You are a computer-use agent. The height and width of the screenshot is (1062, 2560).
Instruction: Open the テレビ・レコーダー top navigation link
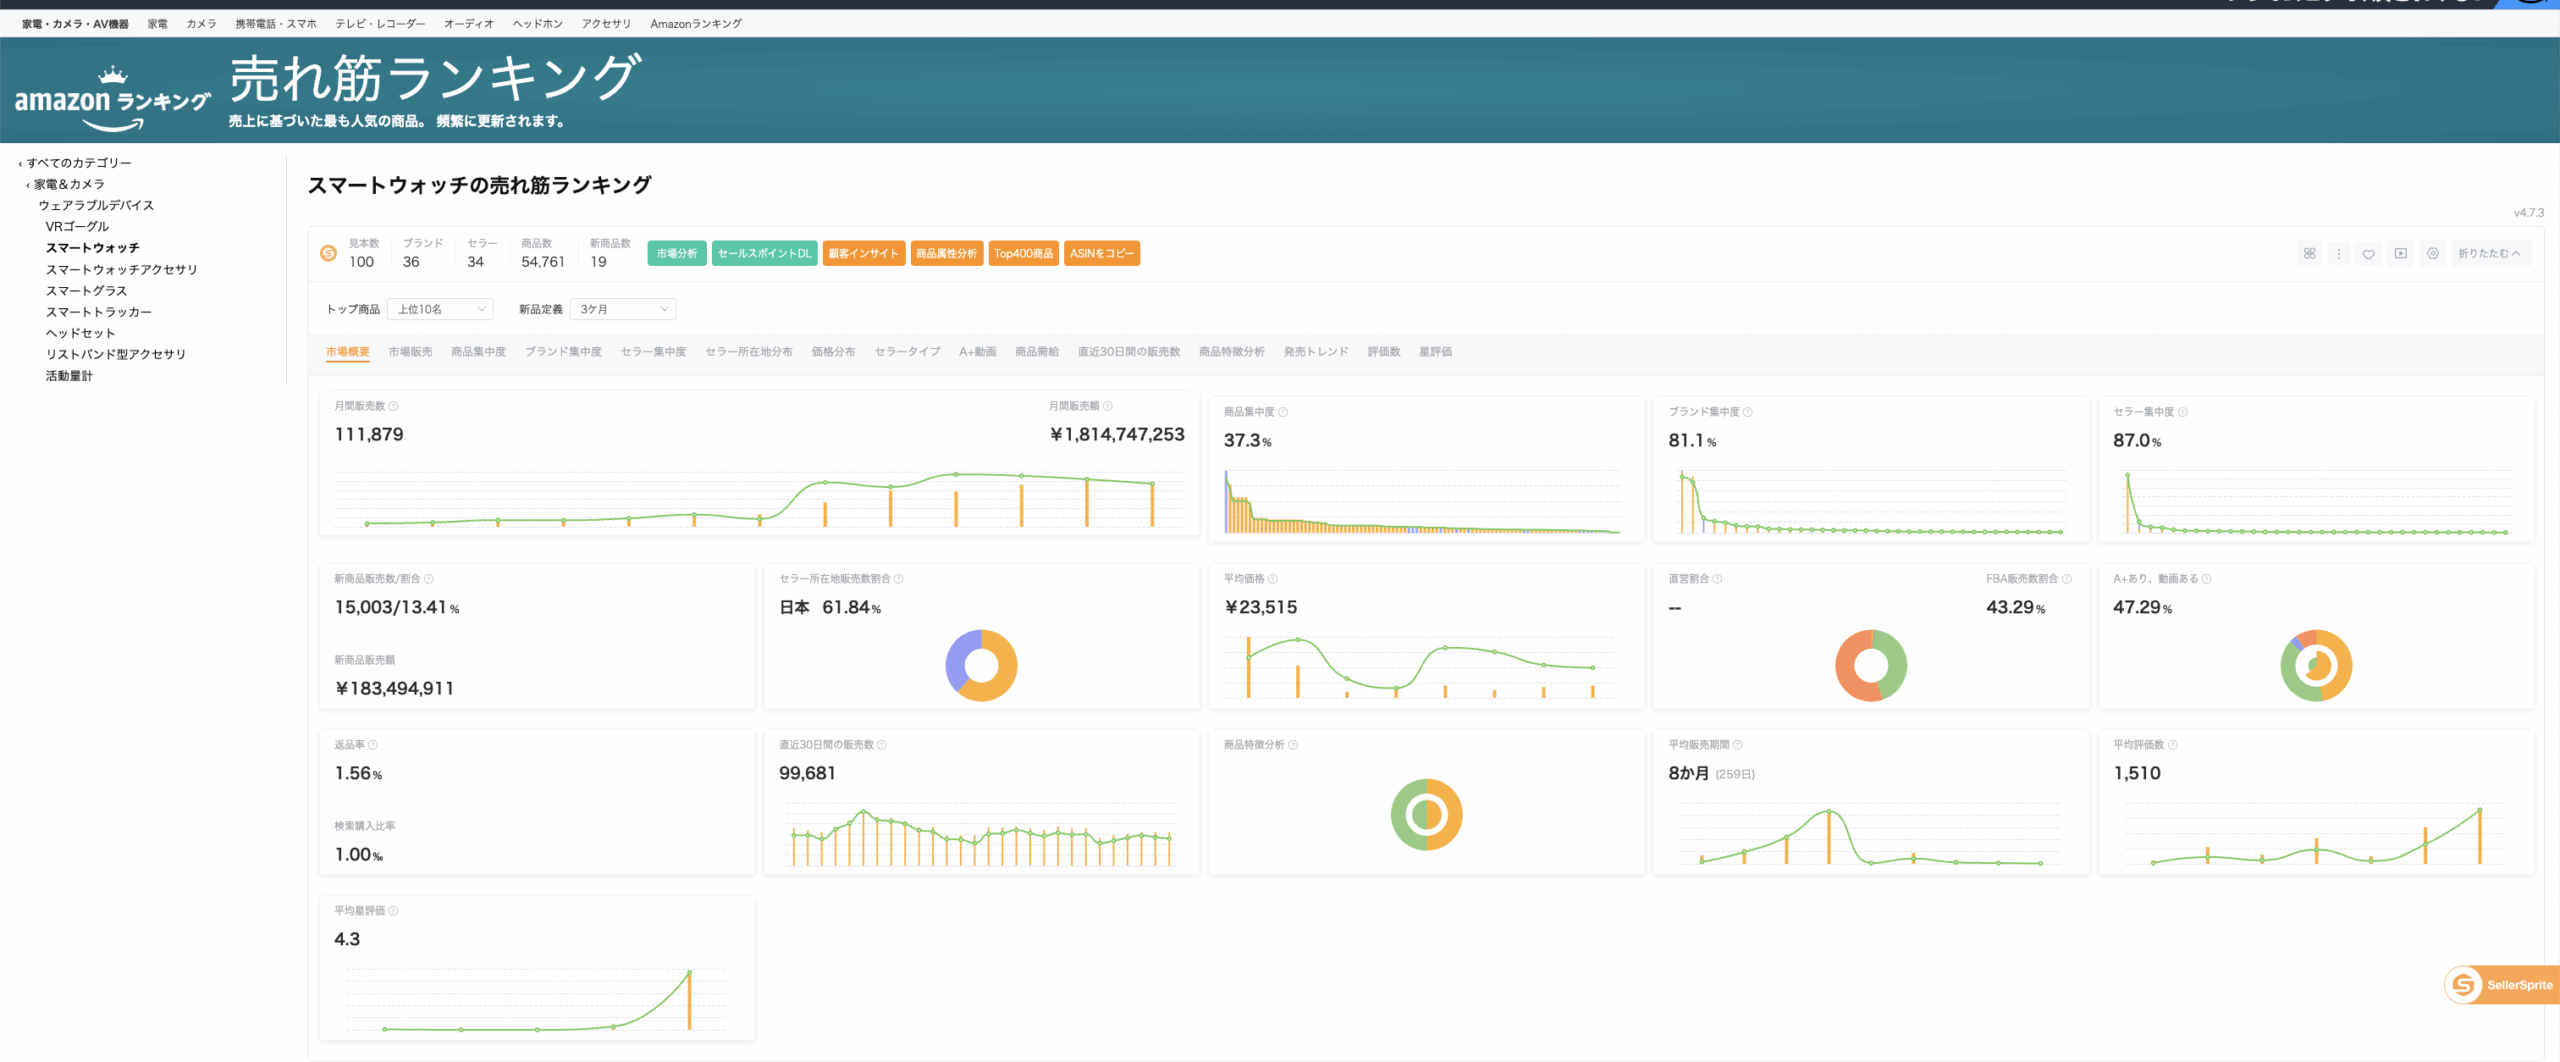(x=380, y=24)
